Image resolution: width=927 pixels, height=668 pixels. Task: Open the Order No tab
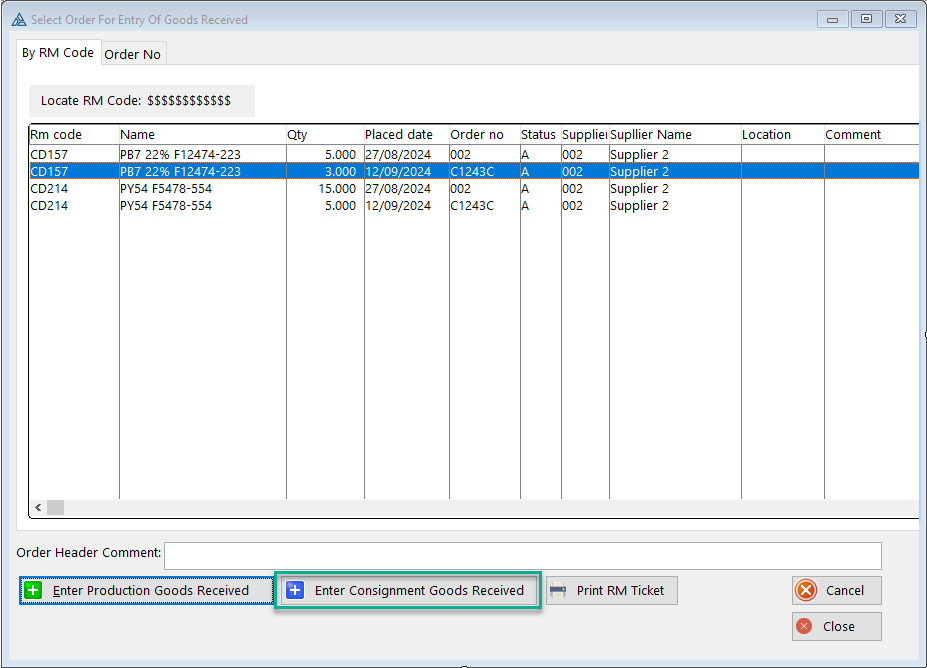132,54
